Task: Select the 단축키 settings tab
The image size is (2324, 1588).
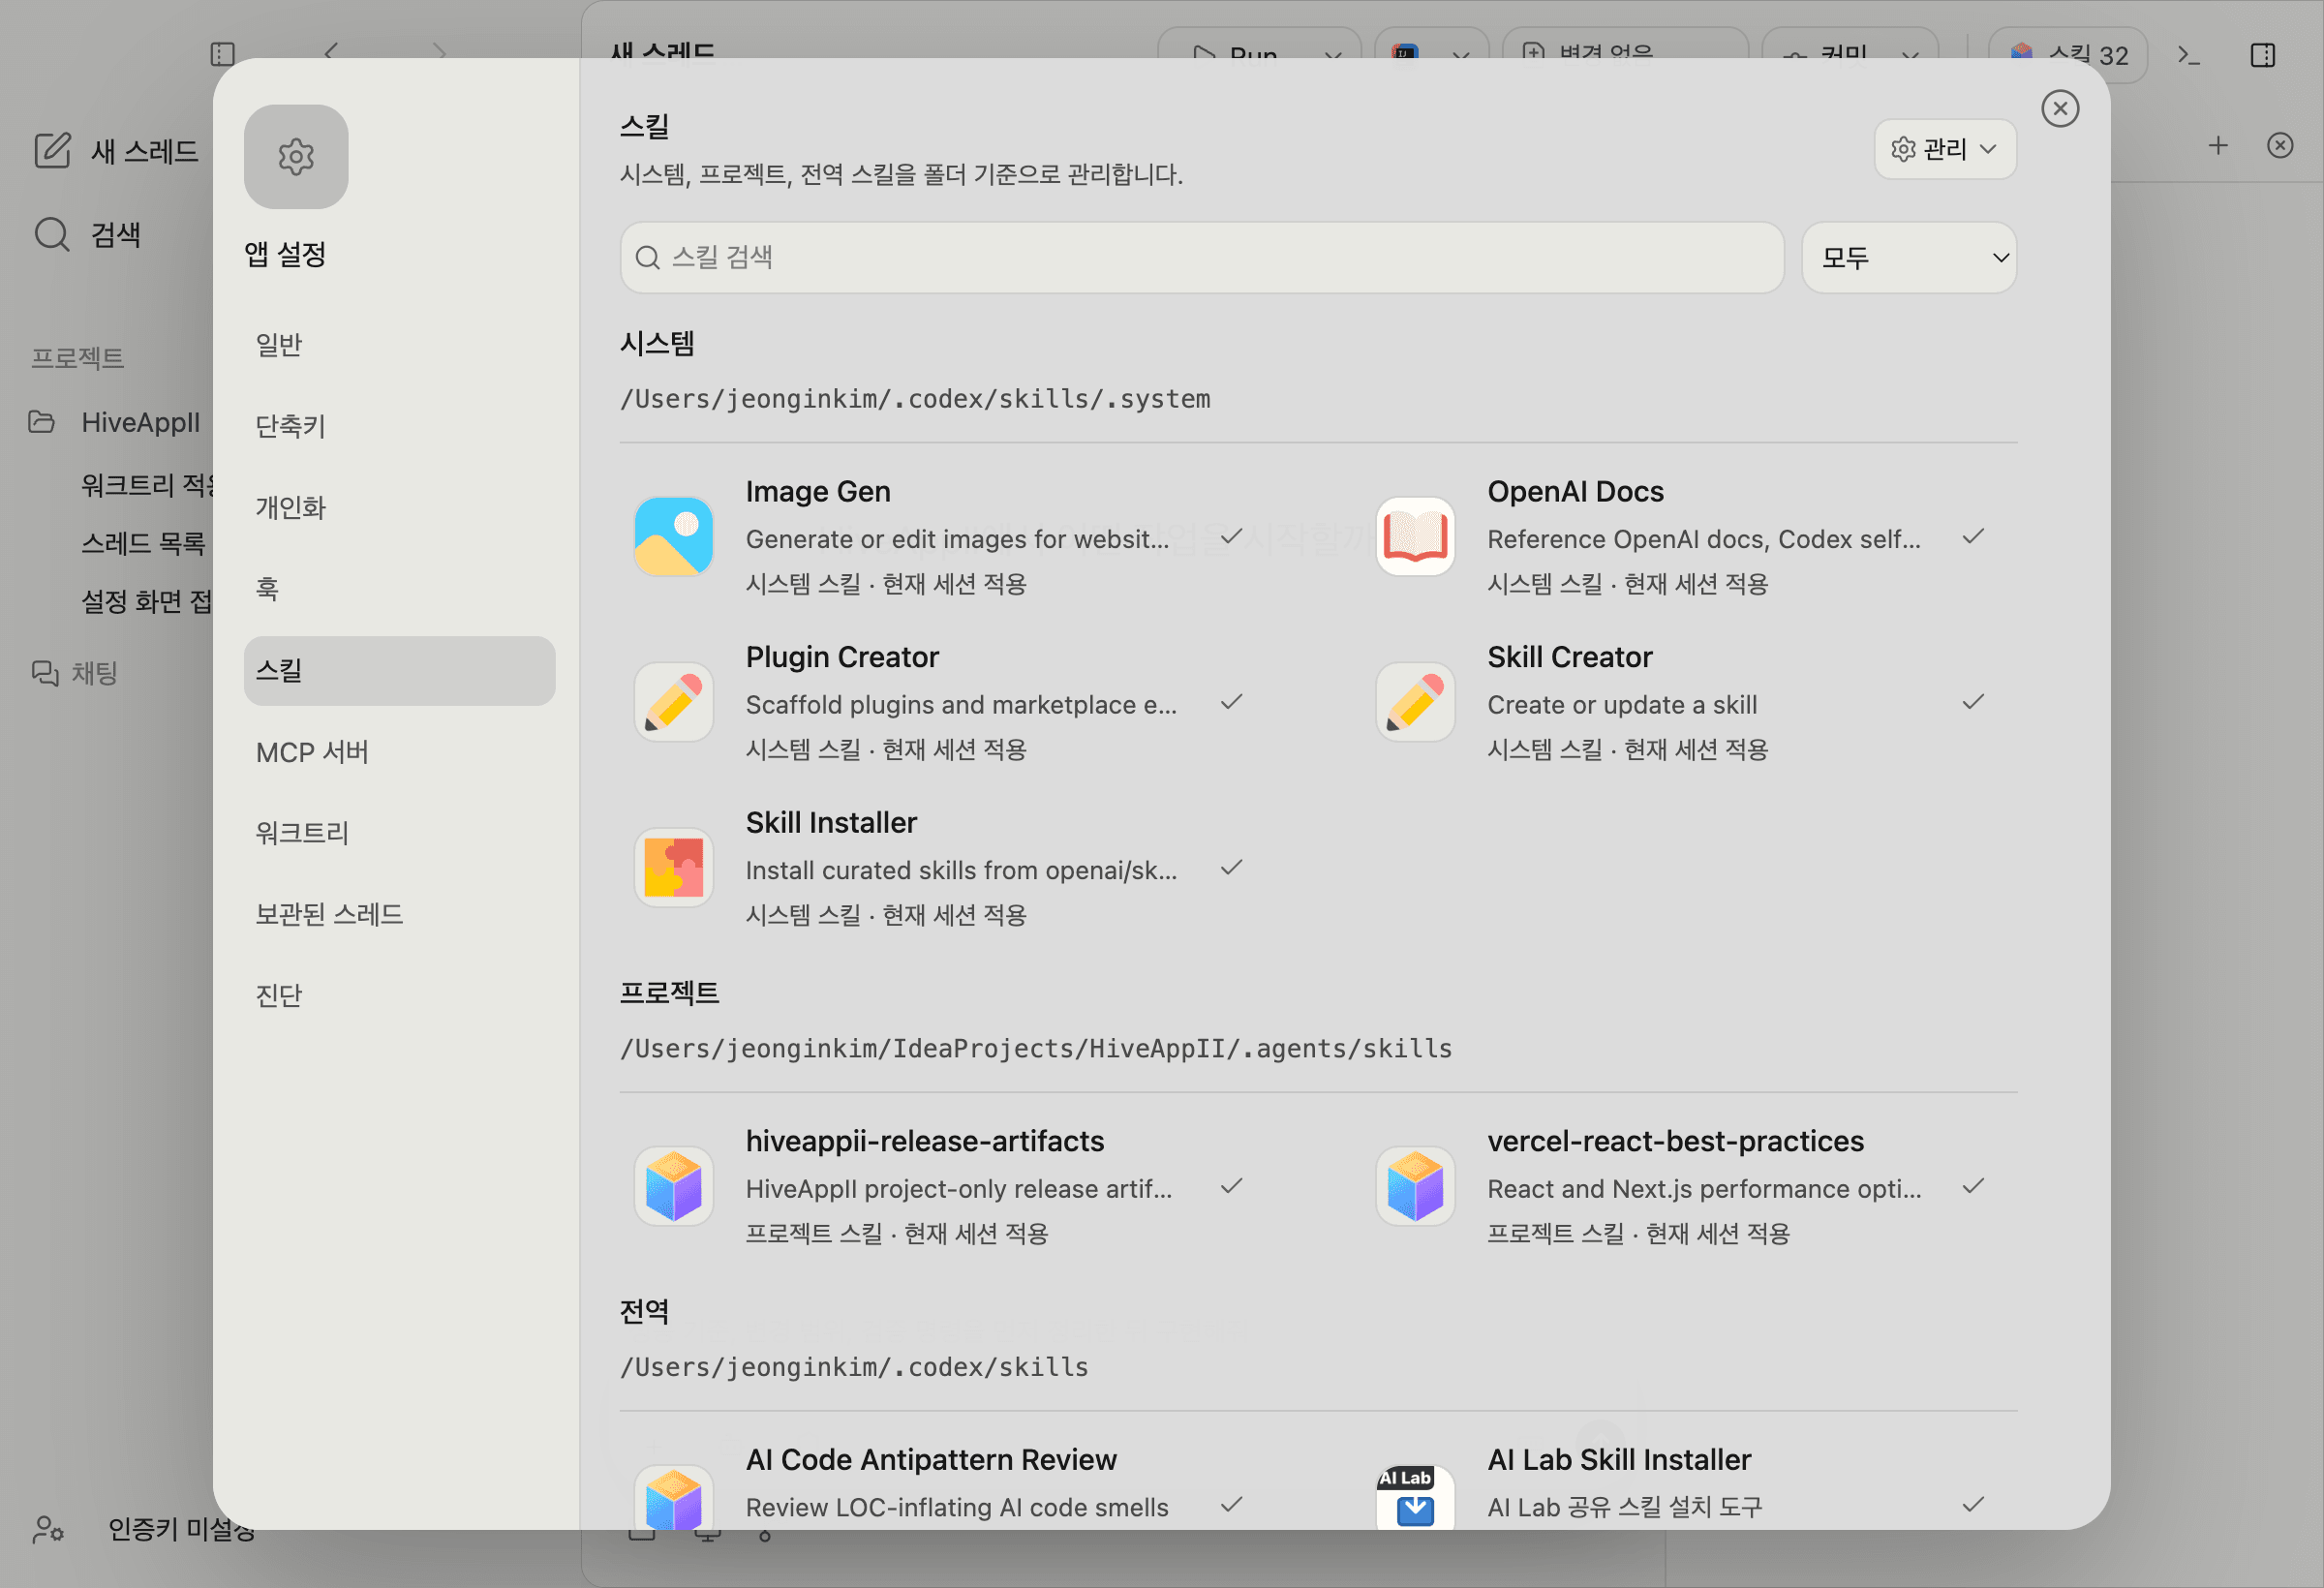Action: tap(399, 426)
